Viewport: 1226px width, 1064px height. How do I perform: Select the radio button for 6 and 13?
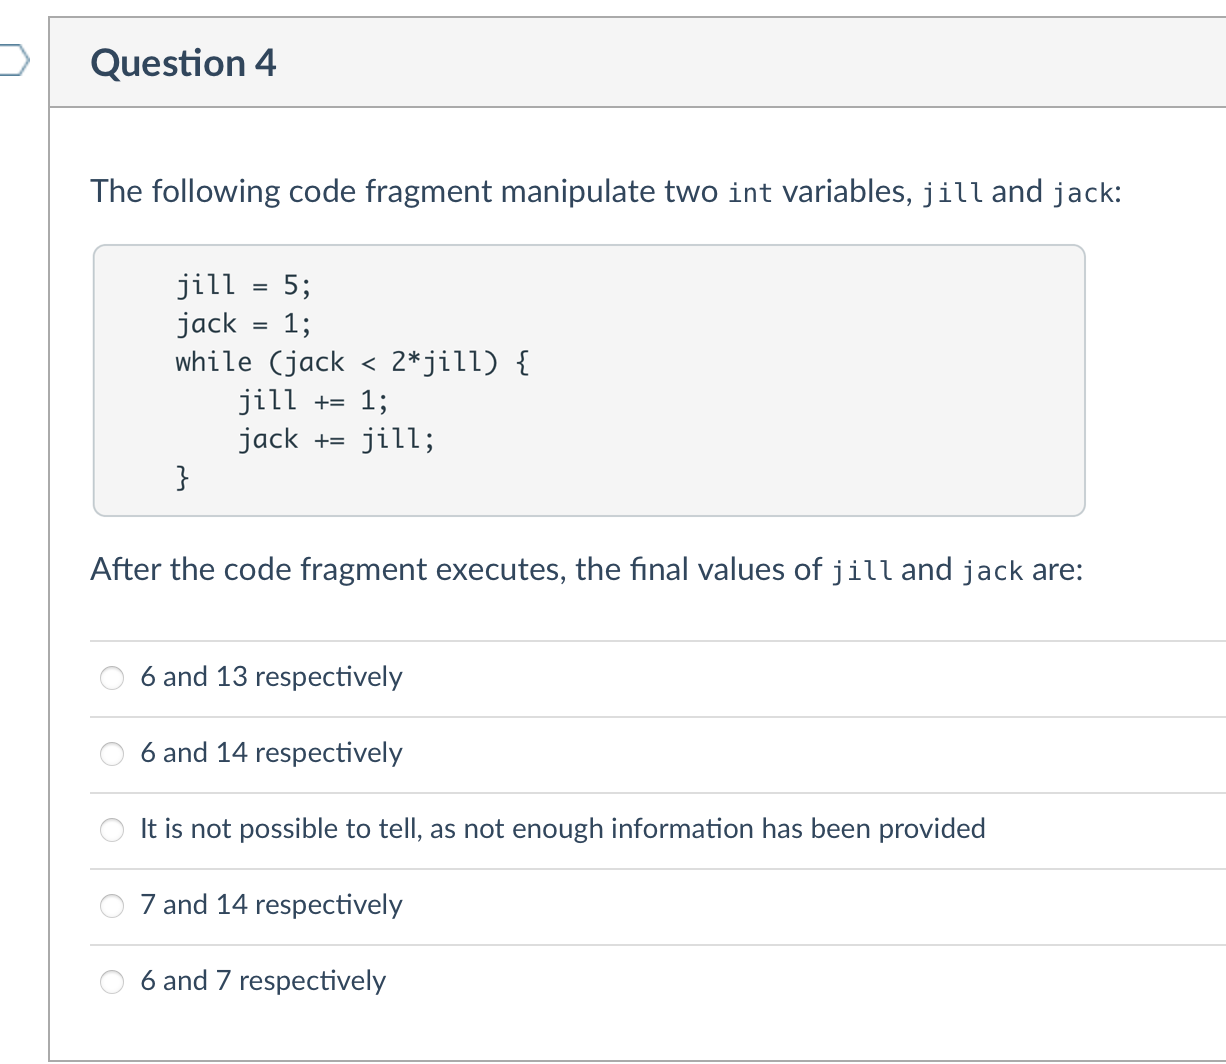113,678
